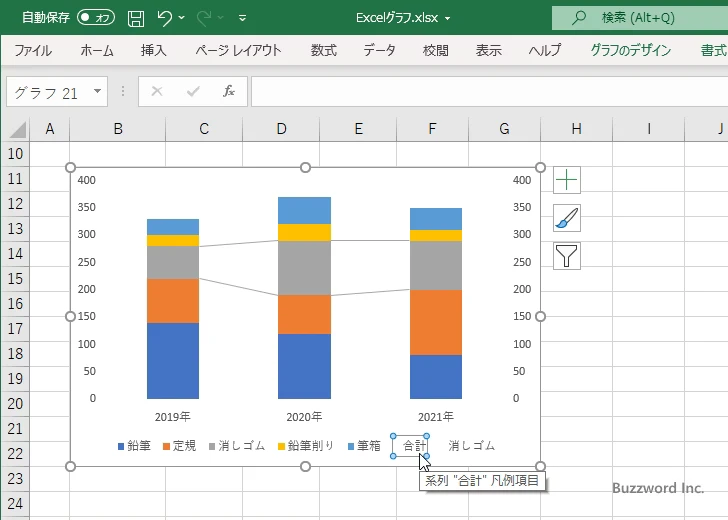Click the Chart Filters funnel button
Image resolution: width=728 pixels, height=520 pixels.
click(x=567, y=256)
